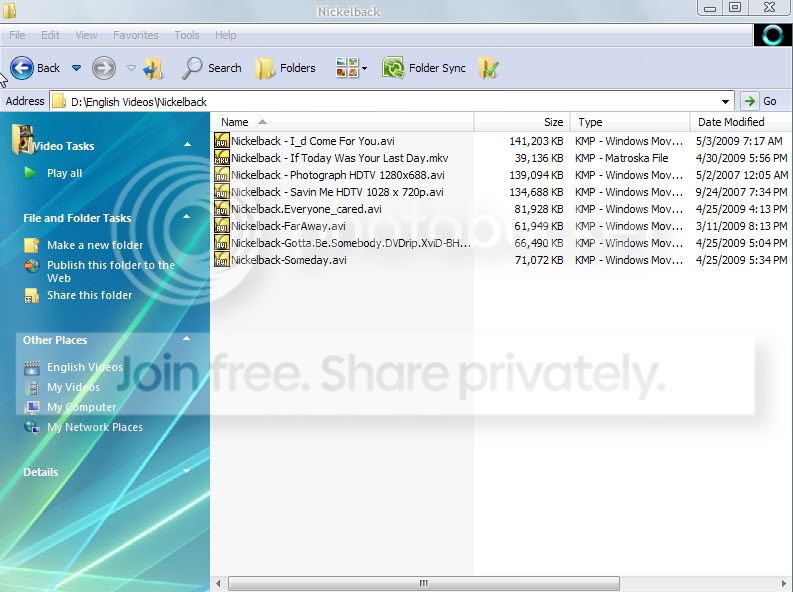Viewport: 793px width, 592px height.
Task: Open Forward button history dropdown arrow
Action: (x=131, y=68)
